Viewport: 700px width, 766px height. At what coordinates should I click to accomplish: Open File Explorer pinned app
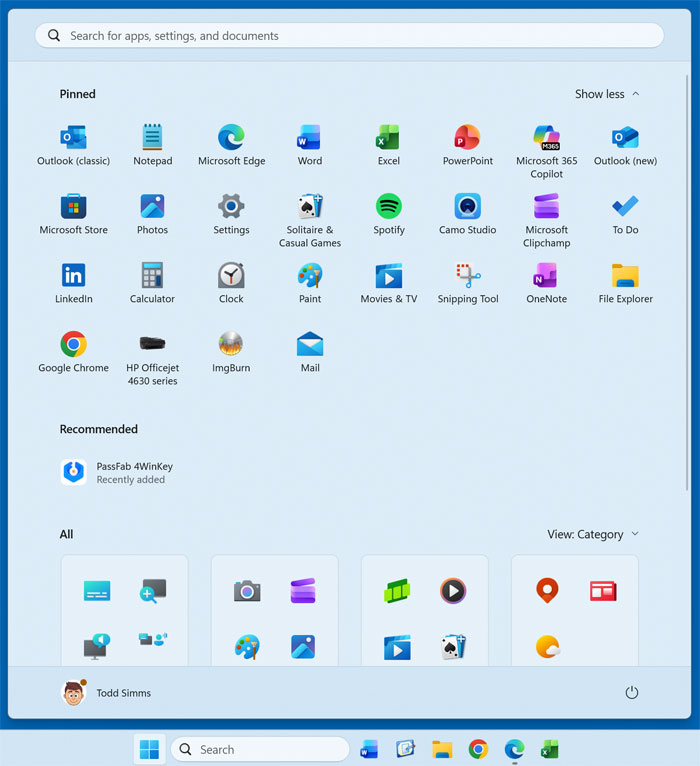click(x=625, y=283)
